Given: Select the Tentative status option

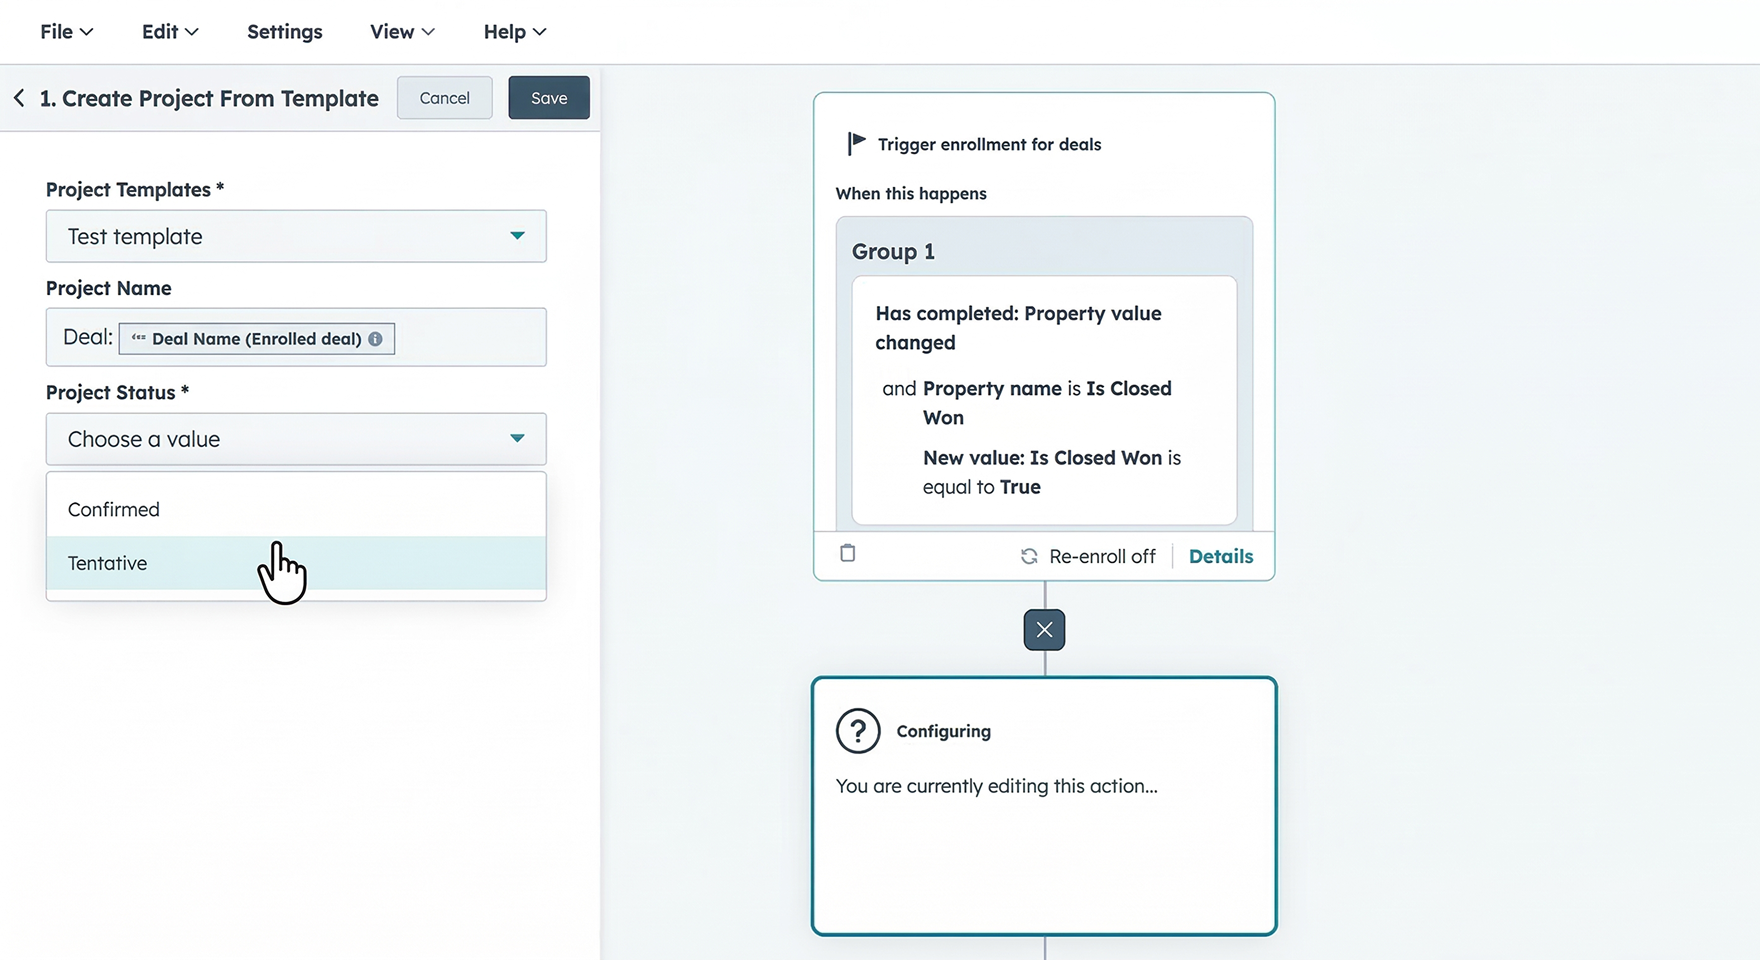Looking at the screenshot, I should click(x=108, y=564).
